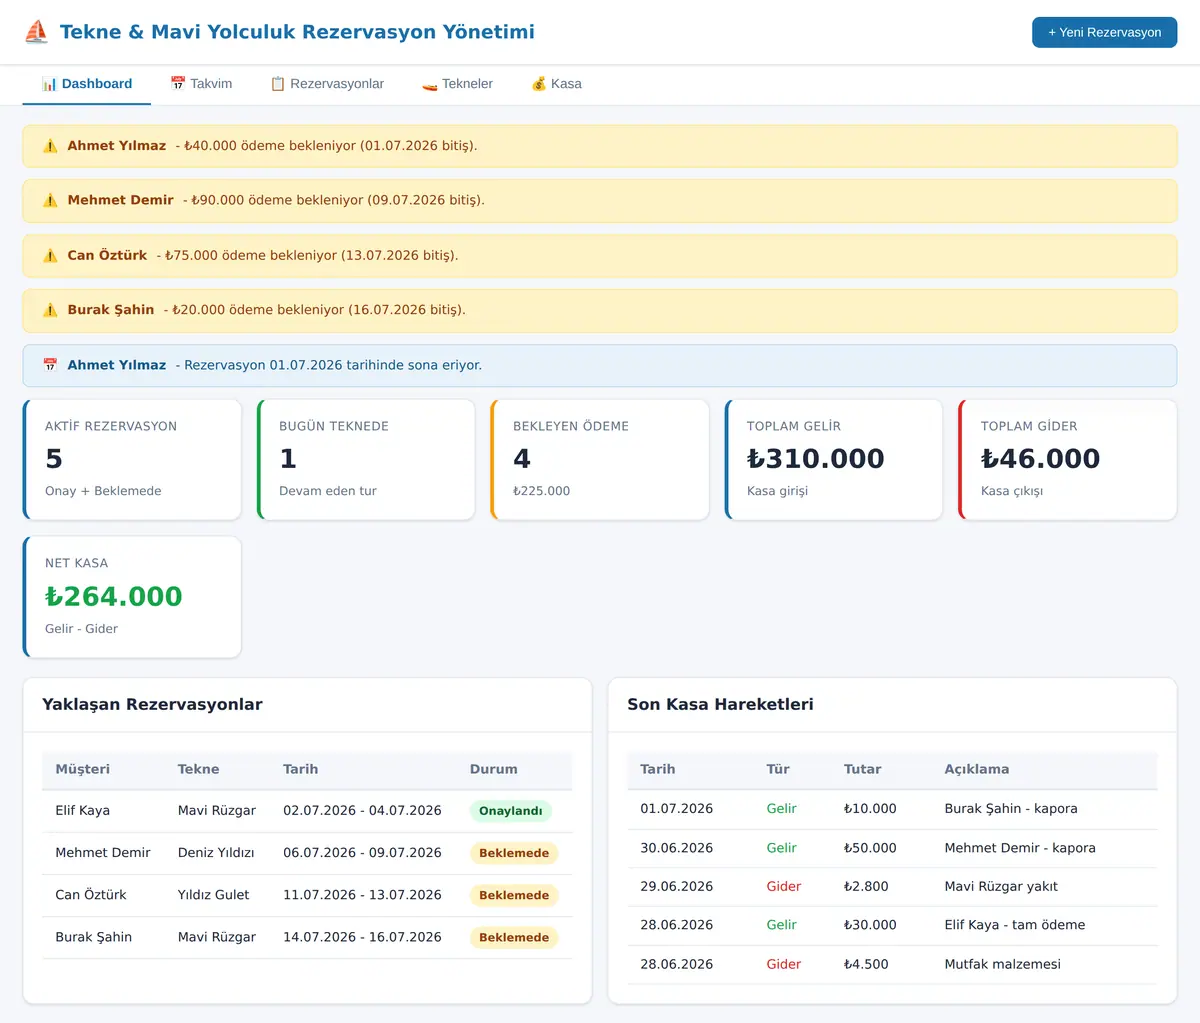Select the Aktif Rezervasyon stat card
The image size is (1200, 1023).
(x=132, y=460)
